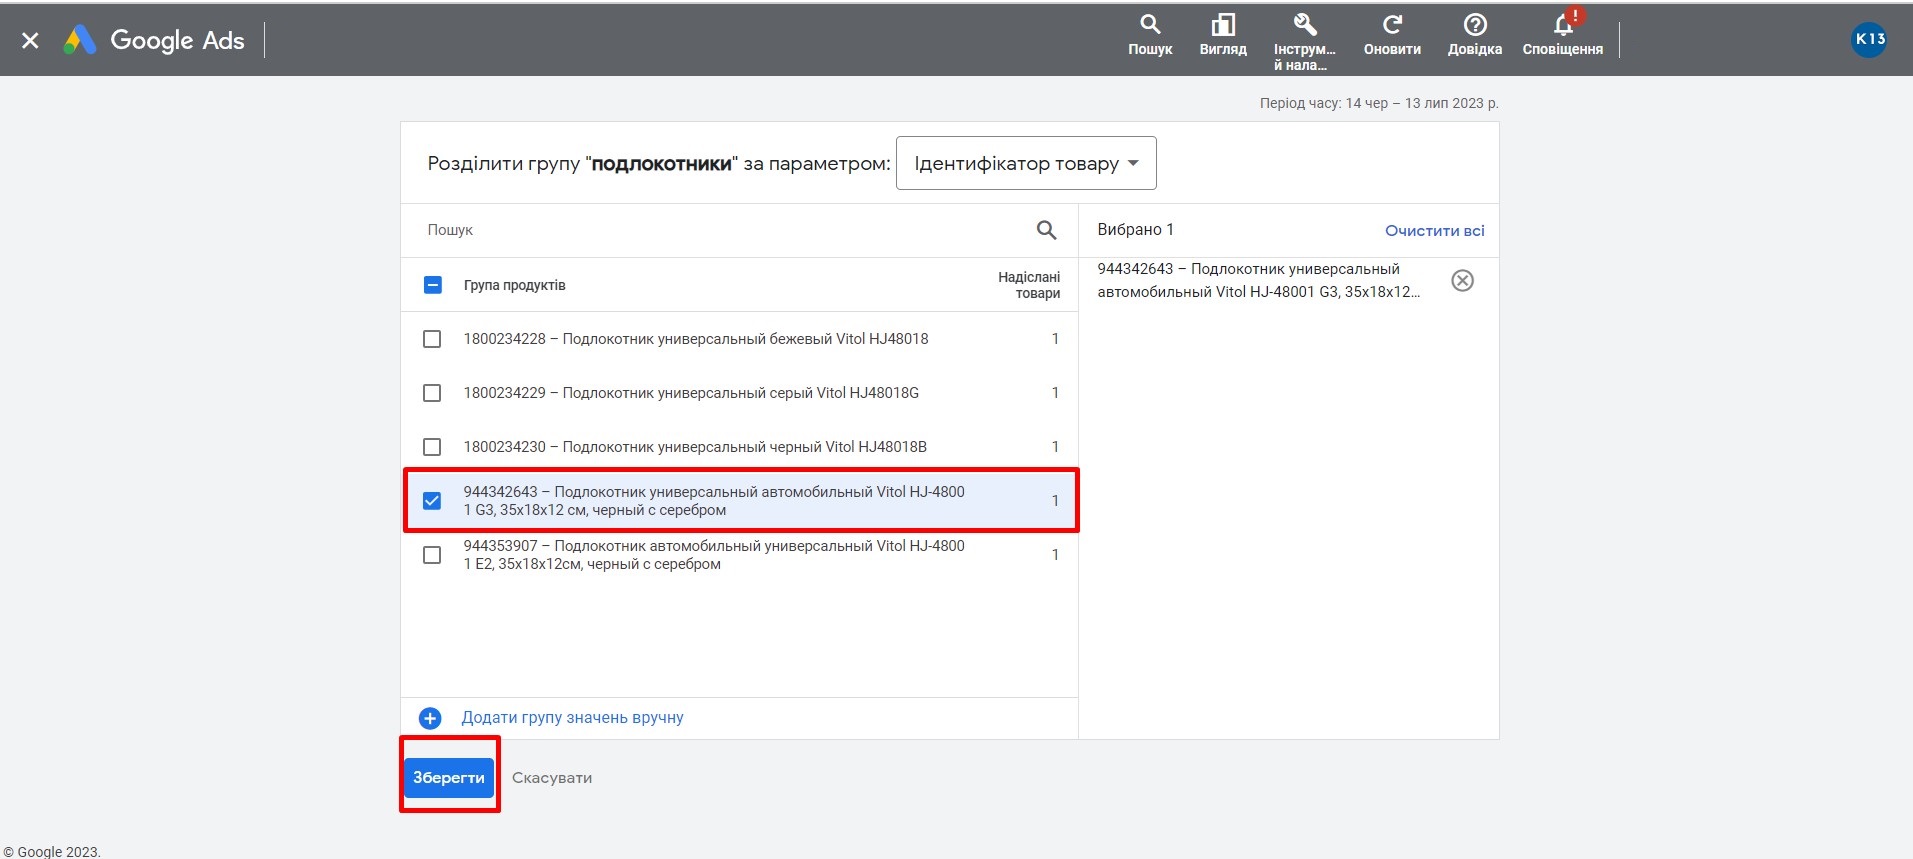Open the Пошук search tool in header

(1150, 35)
